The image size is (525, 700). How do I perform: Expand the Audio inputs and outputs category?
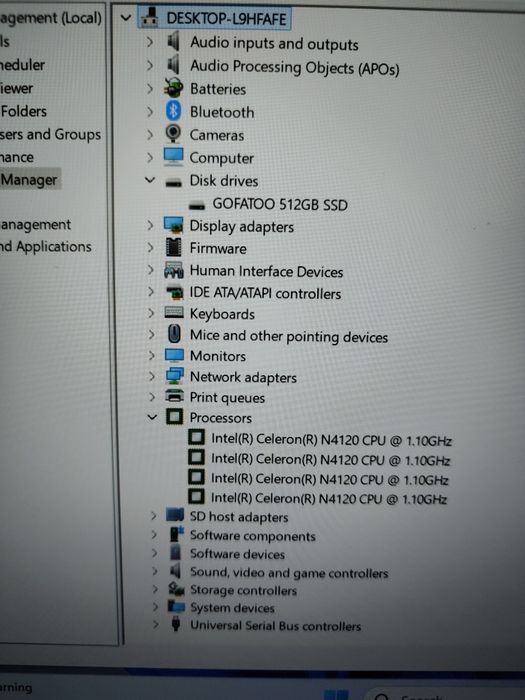point(150,42)
